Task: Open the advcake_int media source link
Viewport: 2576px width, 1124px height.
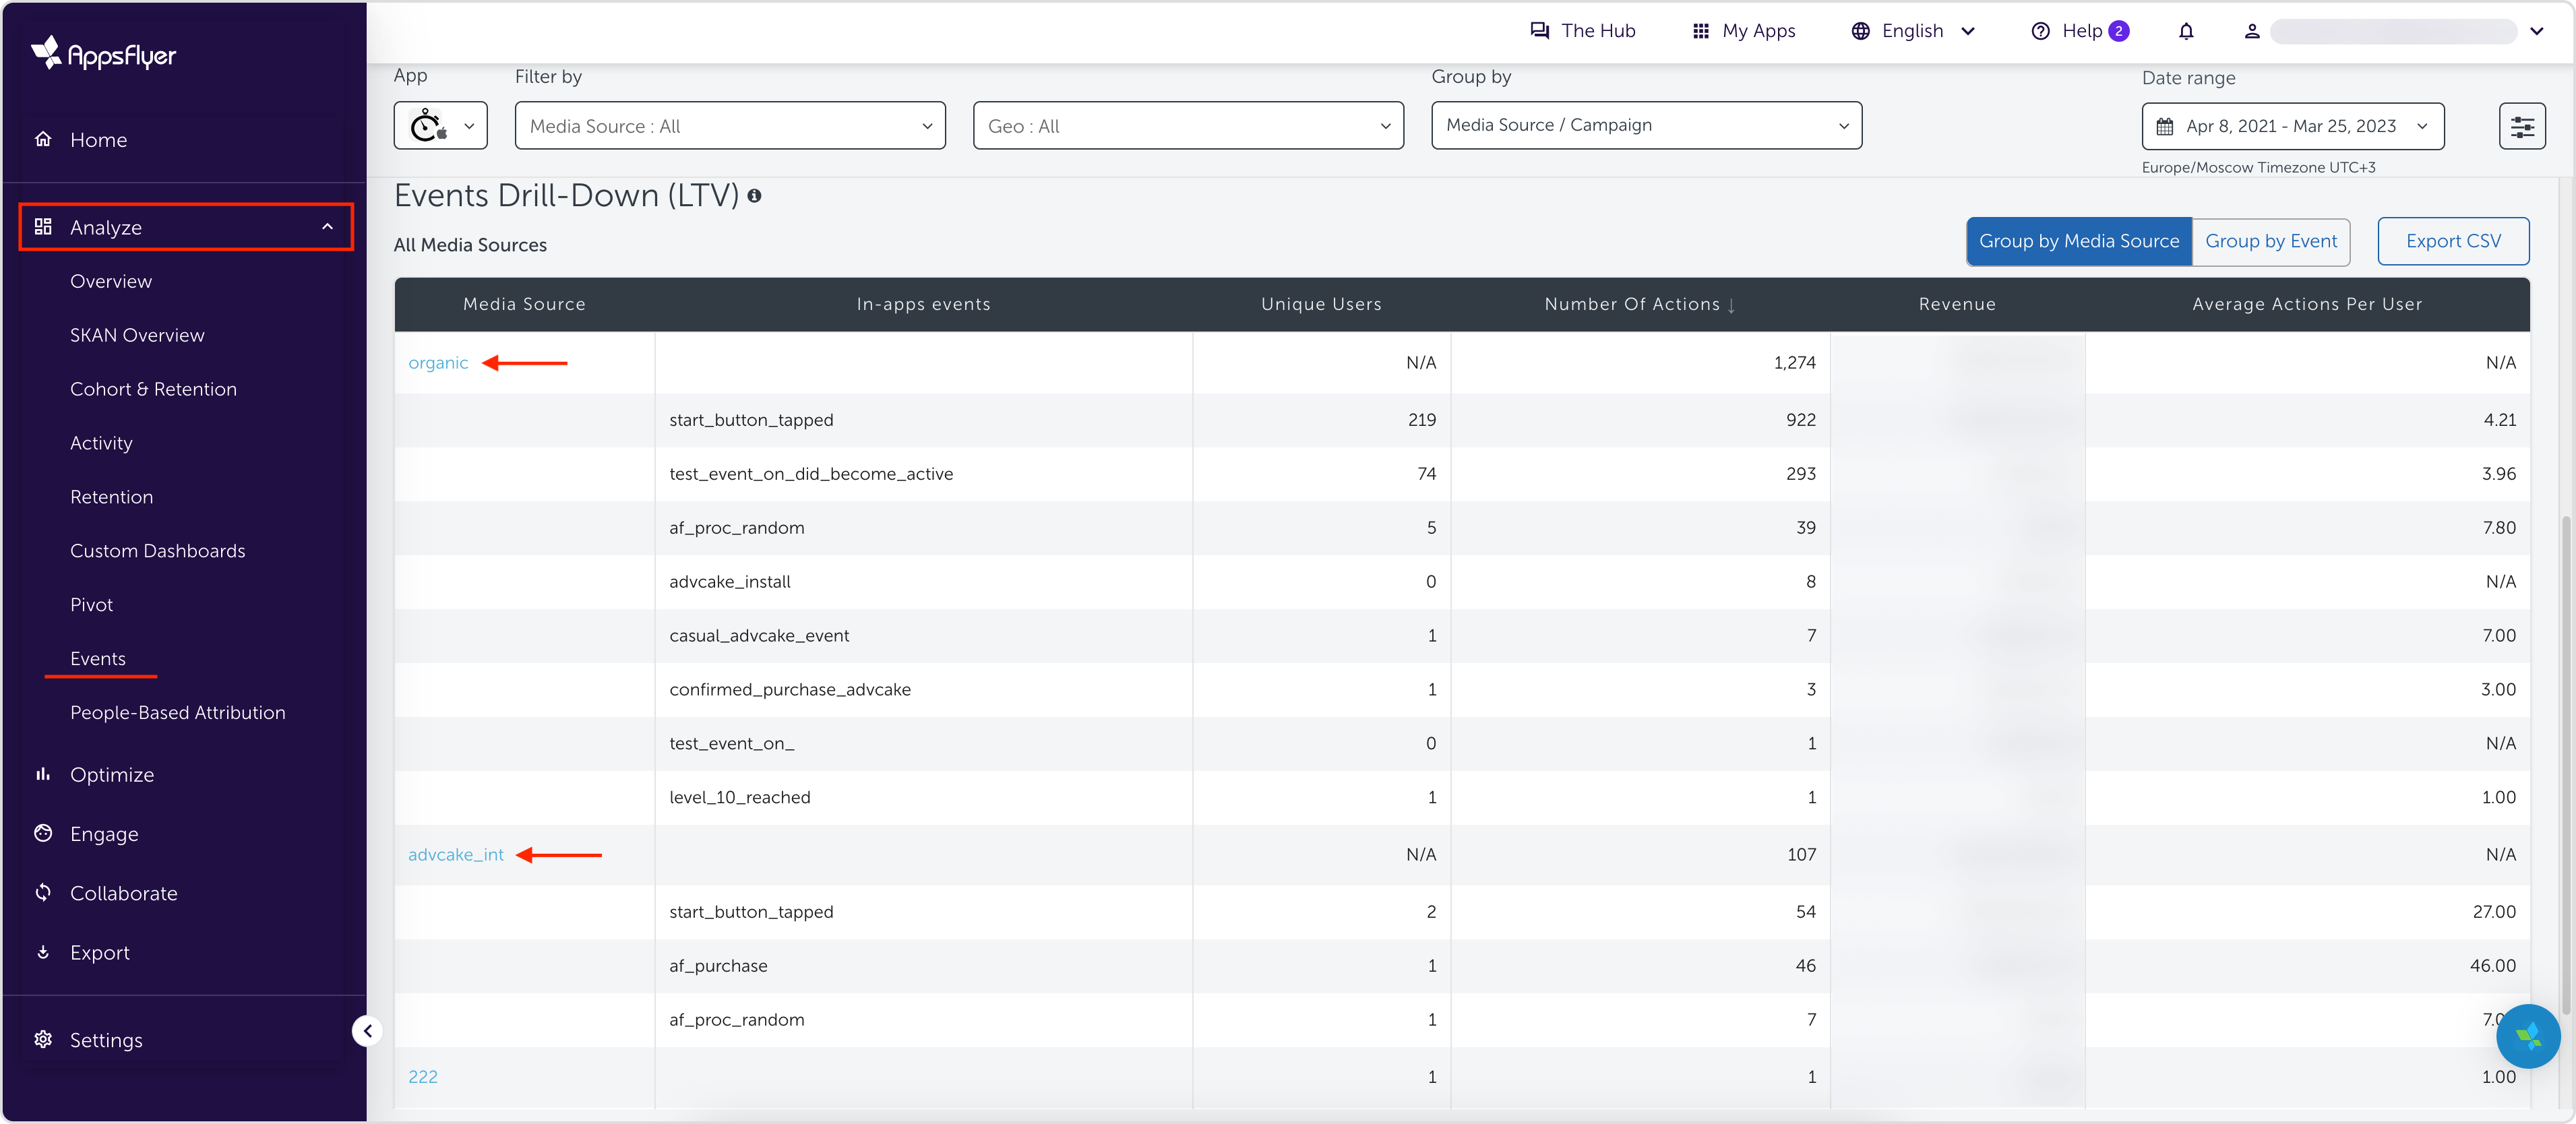Action: 456,854
